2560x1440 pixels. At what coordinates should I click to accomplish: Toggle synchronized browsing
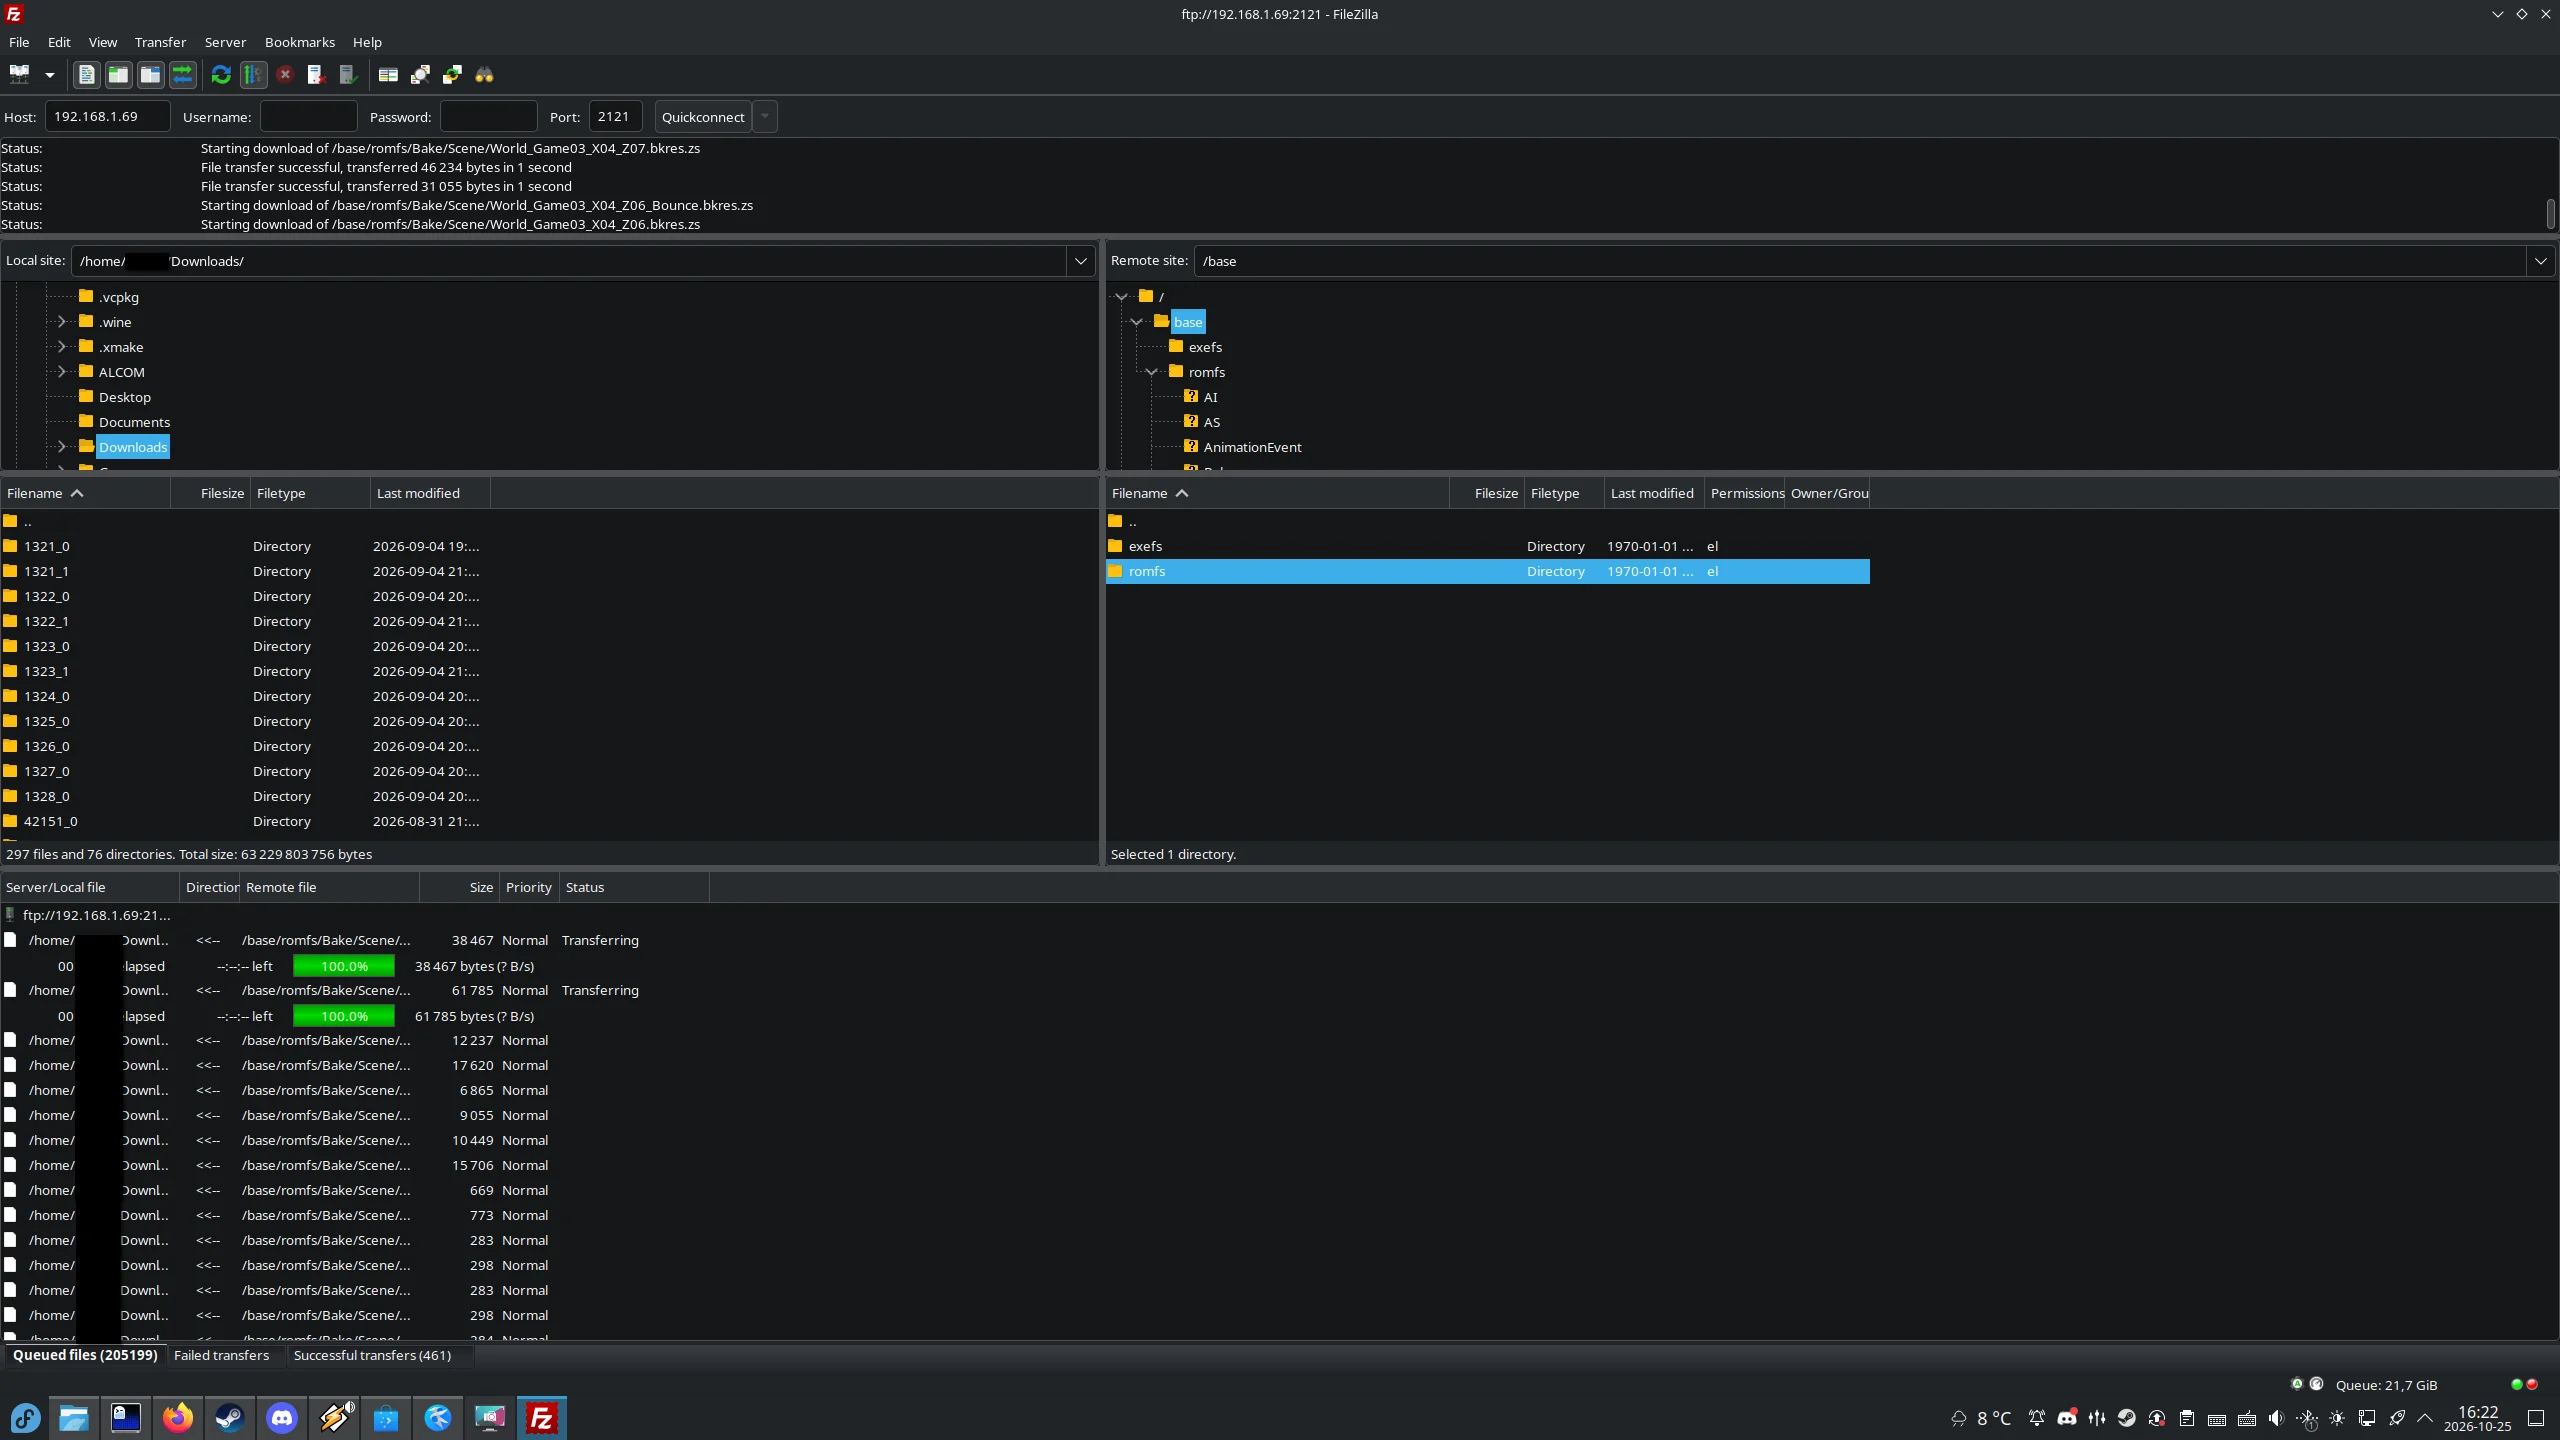[452, 75]
